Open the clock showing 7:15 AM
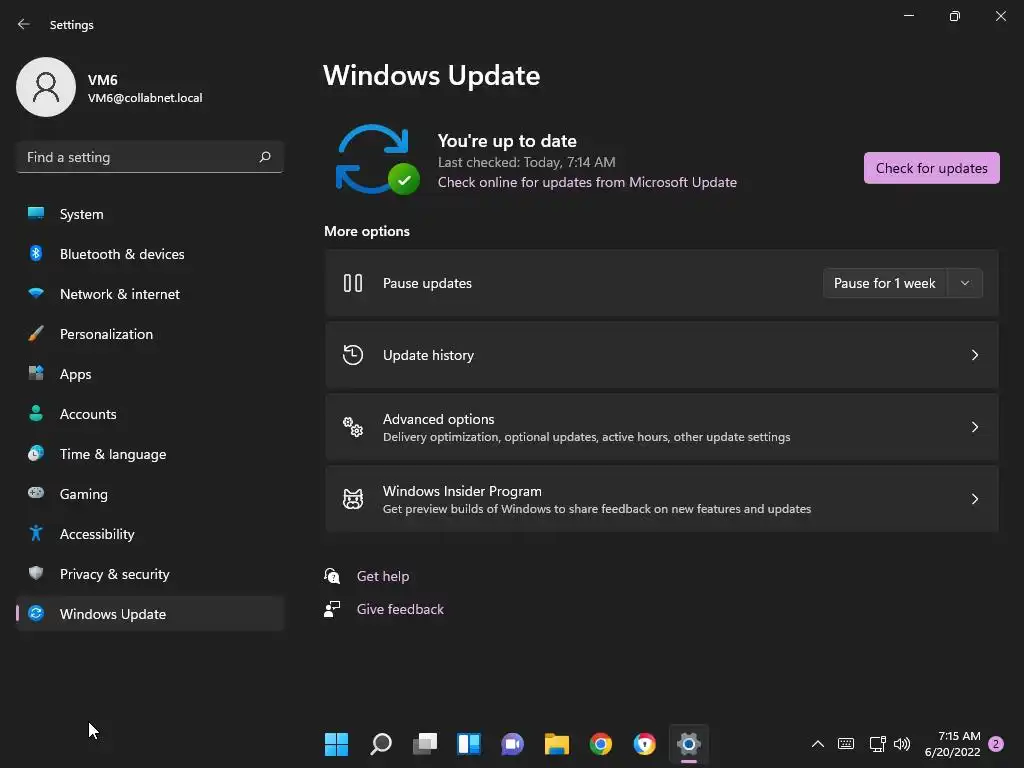 click(952, 744)
